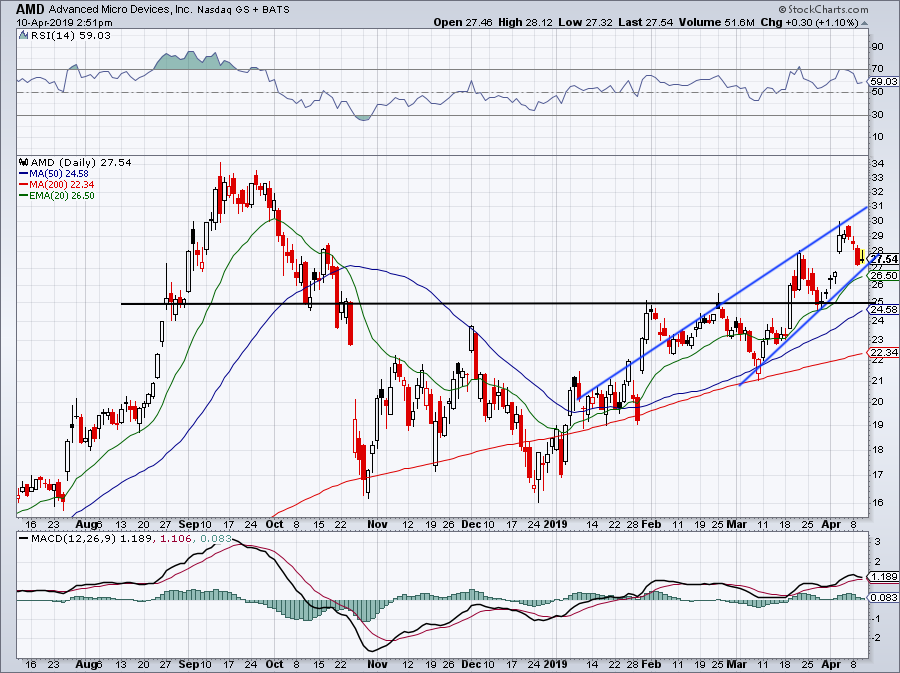Click the blue line swatch beside MA(50)
900x673 pixels.
(x=24, y=174)
